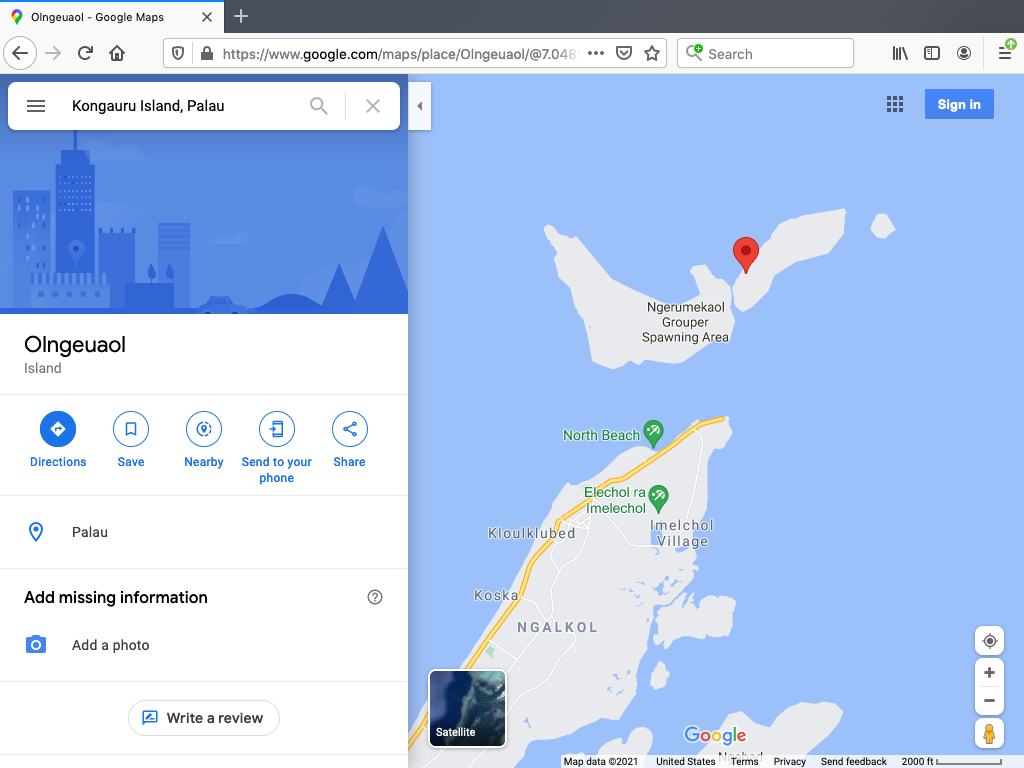
Task: Click the Sign in button
Action: 959,105
